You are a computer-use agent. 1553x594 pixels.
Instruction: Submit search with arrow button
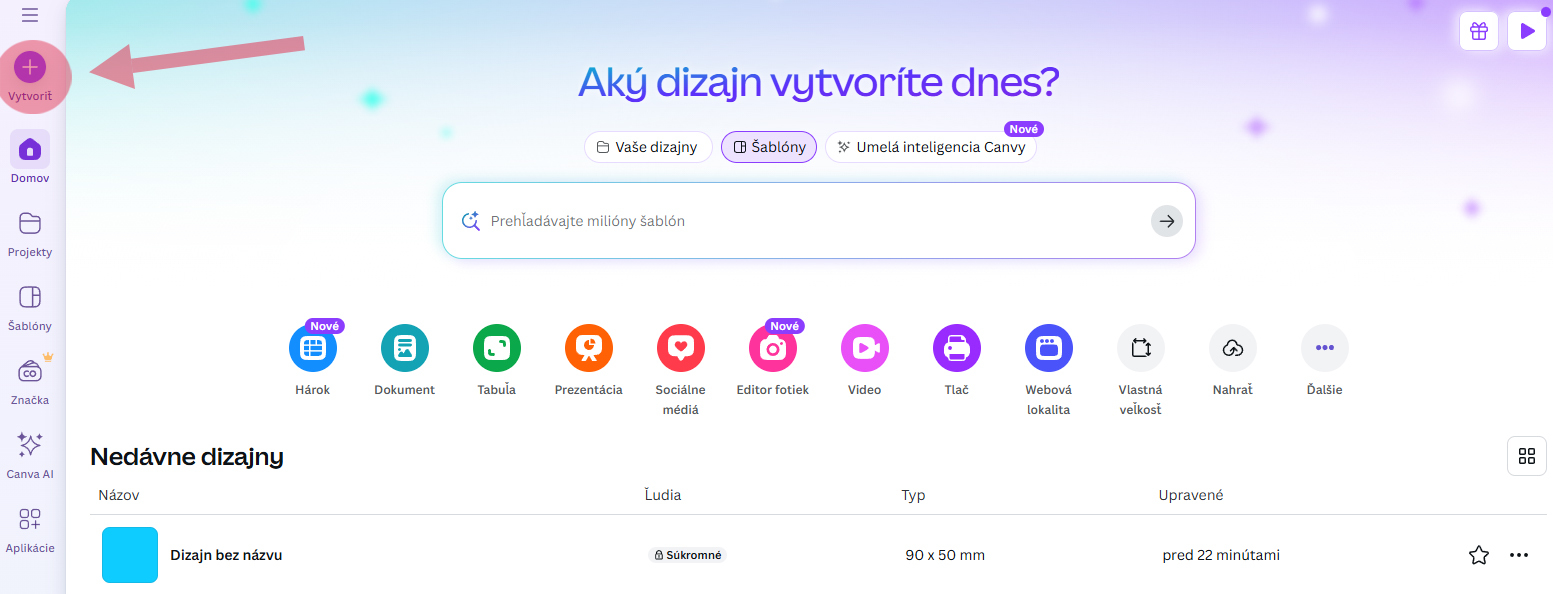tap(1167, 221)
